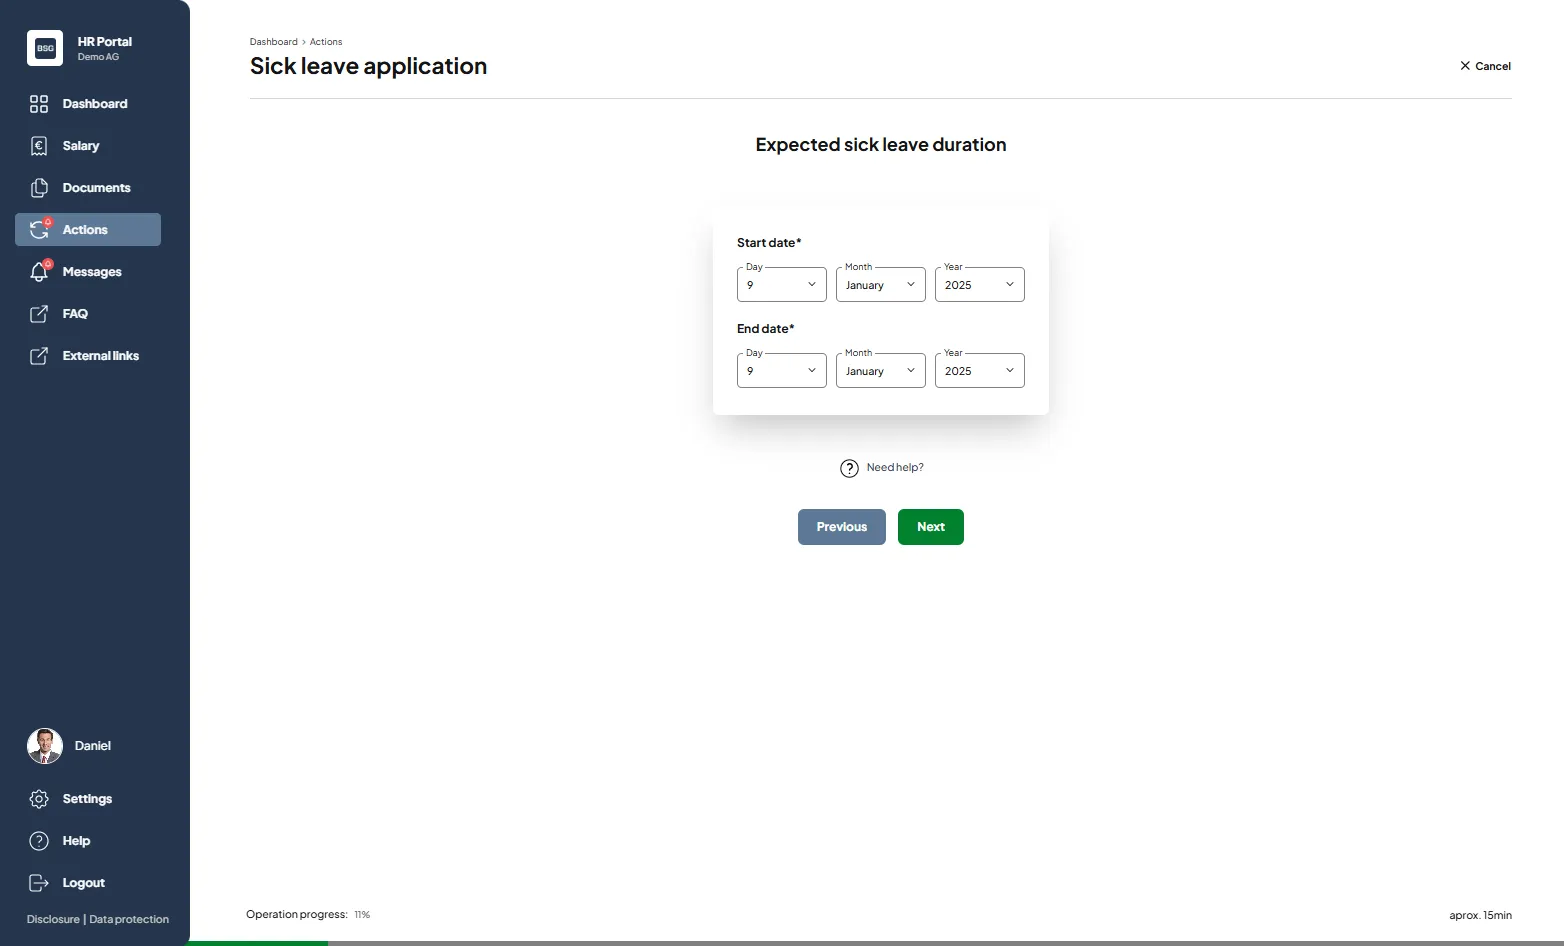Viewport: 1564px width, 946px height.
Task: Open the Start date Day dropdown
Action: point(781,285)
